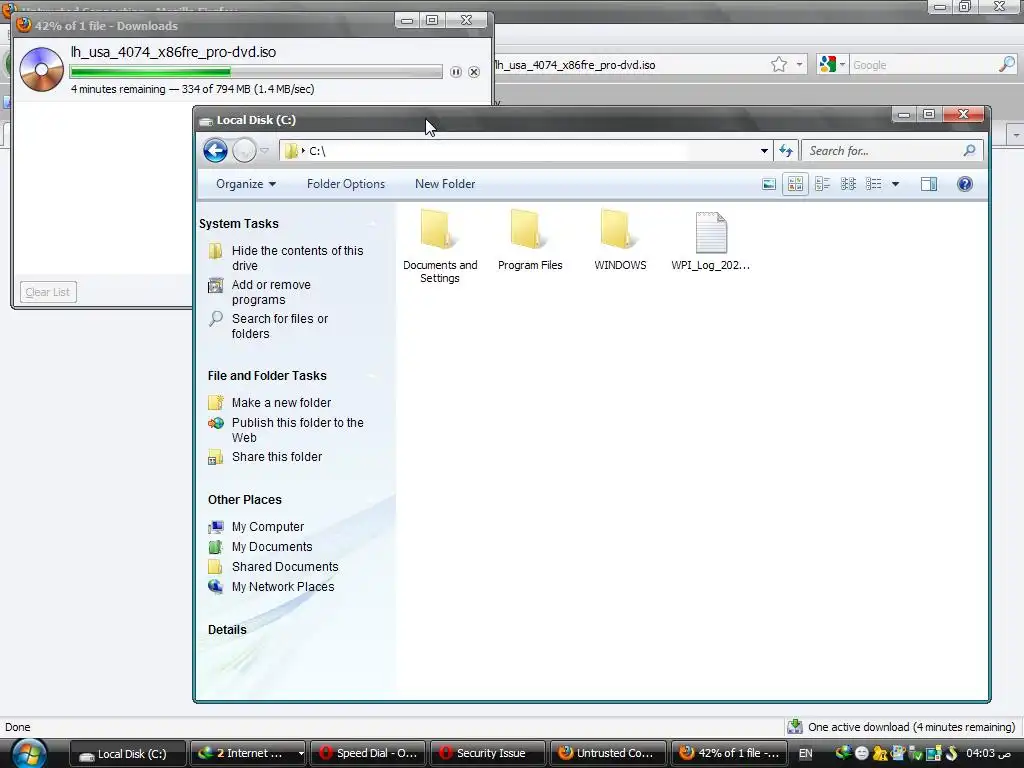Switch to filmstrip picture view icon
Viewport: 1024px width, 768px height.
769,184
